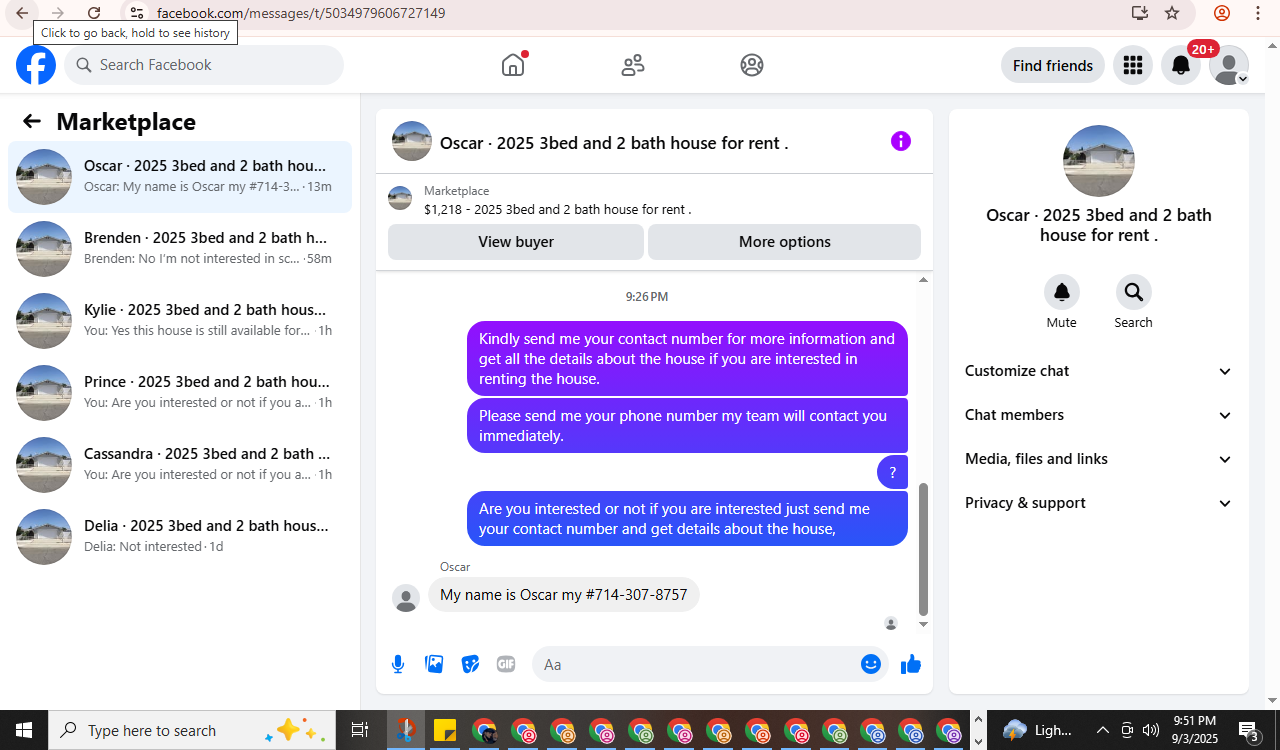Expand Media, files and links section
The height and width of the screenshot is (750, 1280).
[x=1099, y=459]
